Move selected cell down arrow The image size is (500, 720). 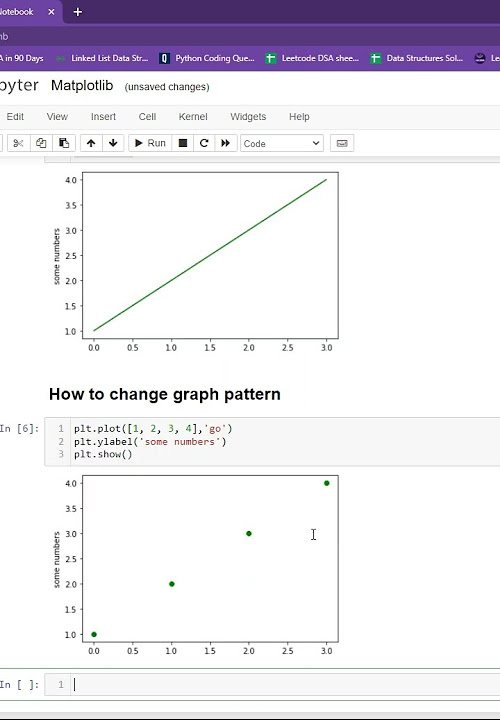coord(113,143)
